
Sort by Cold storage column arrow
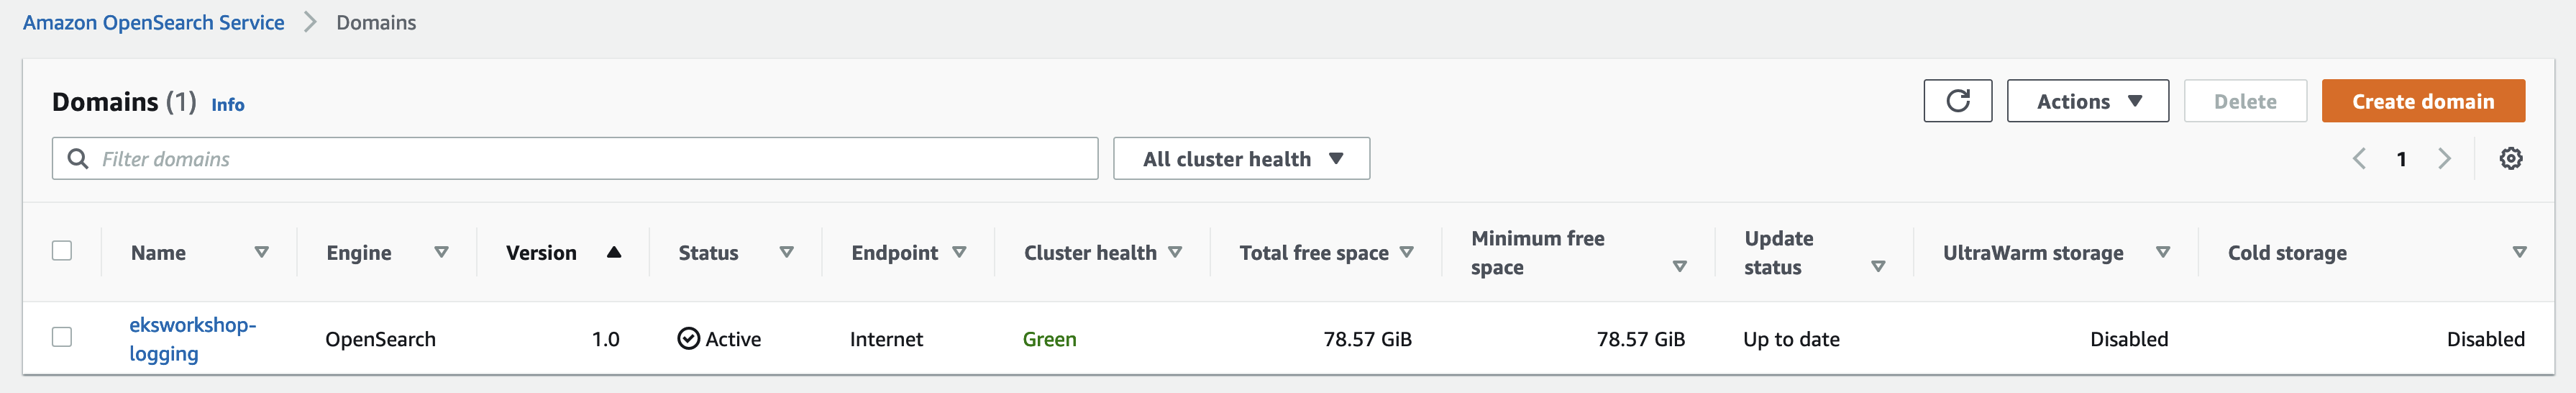tap(2519, 252)
